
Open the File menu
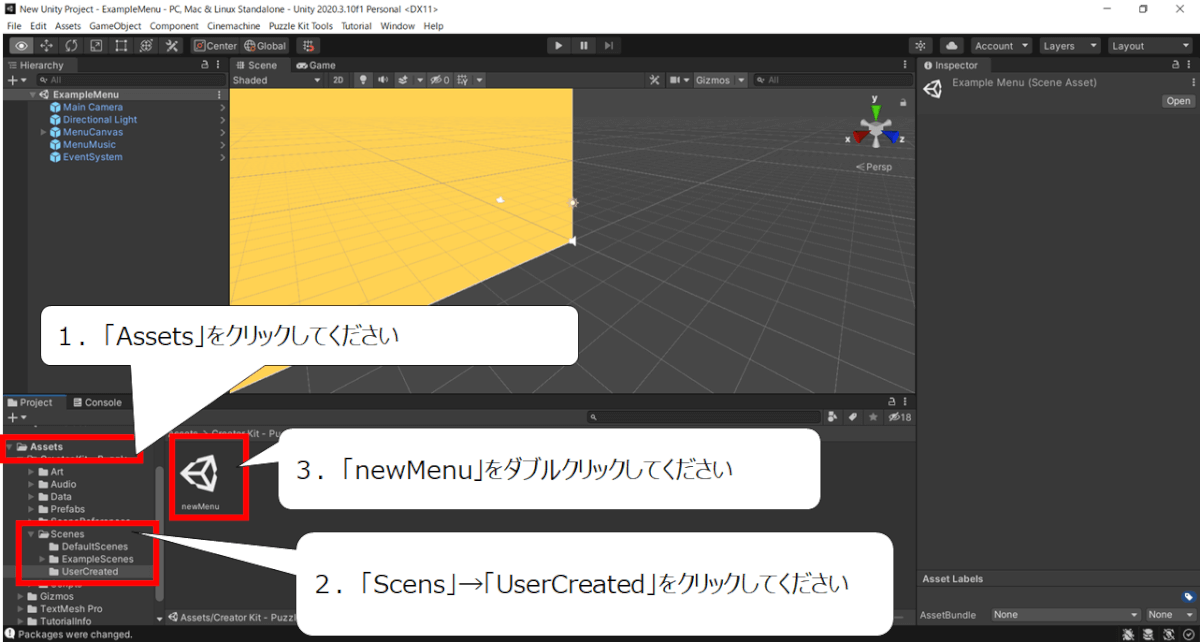point(14,26)
